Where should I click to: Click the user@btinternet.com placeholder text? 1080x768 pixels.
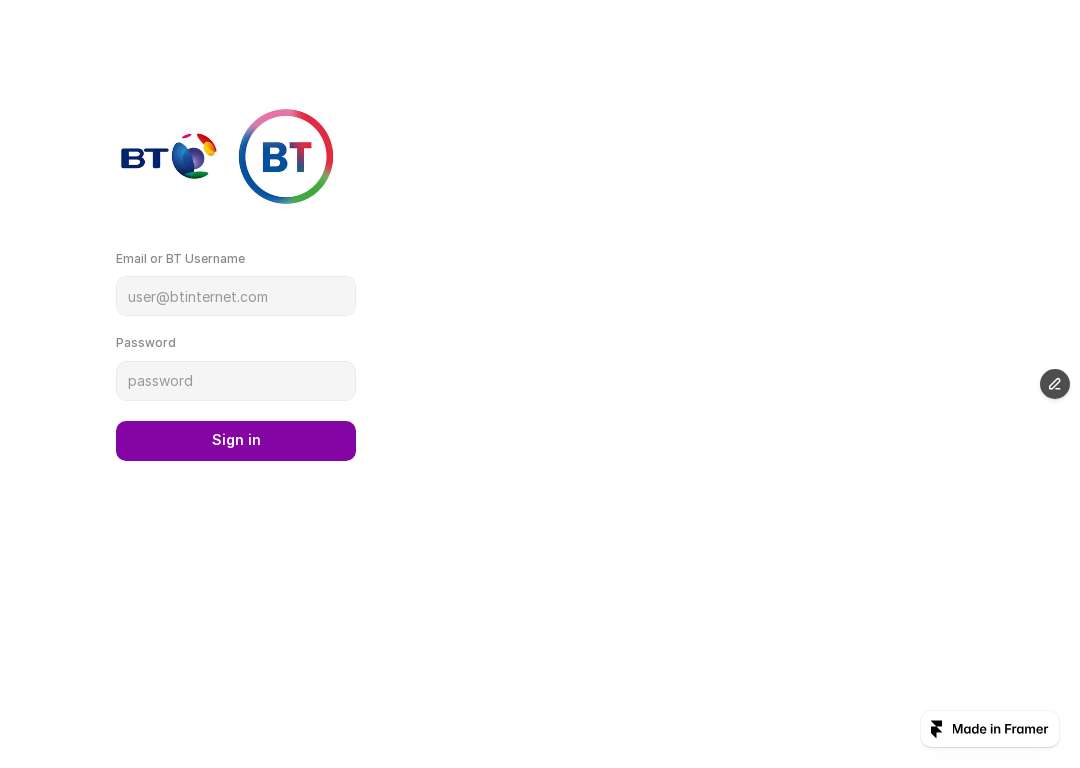click(x=198, y=297)
